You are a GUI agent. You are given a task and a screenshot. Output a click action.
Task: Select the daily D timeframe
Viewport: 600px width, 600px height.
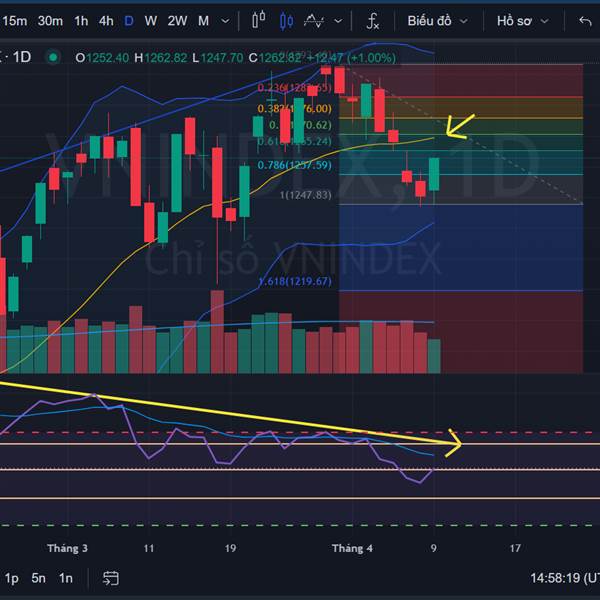tap(129, 21)
